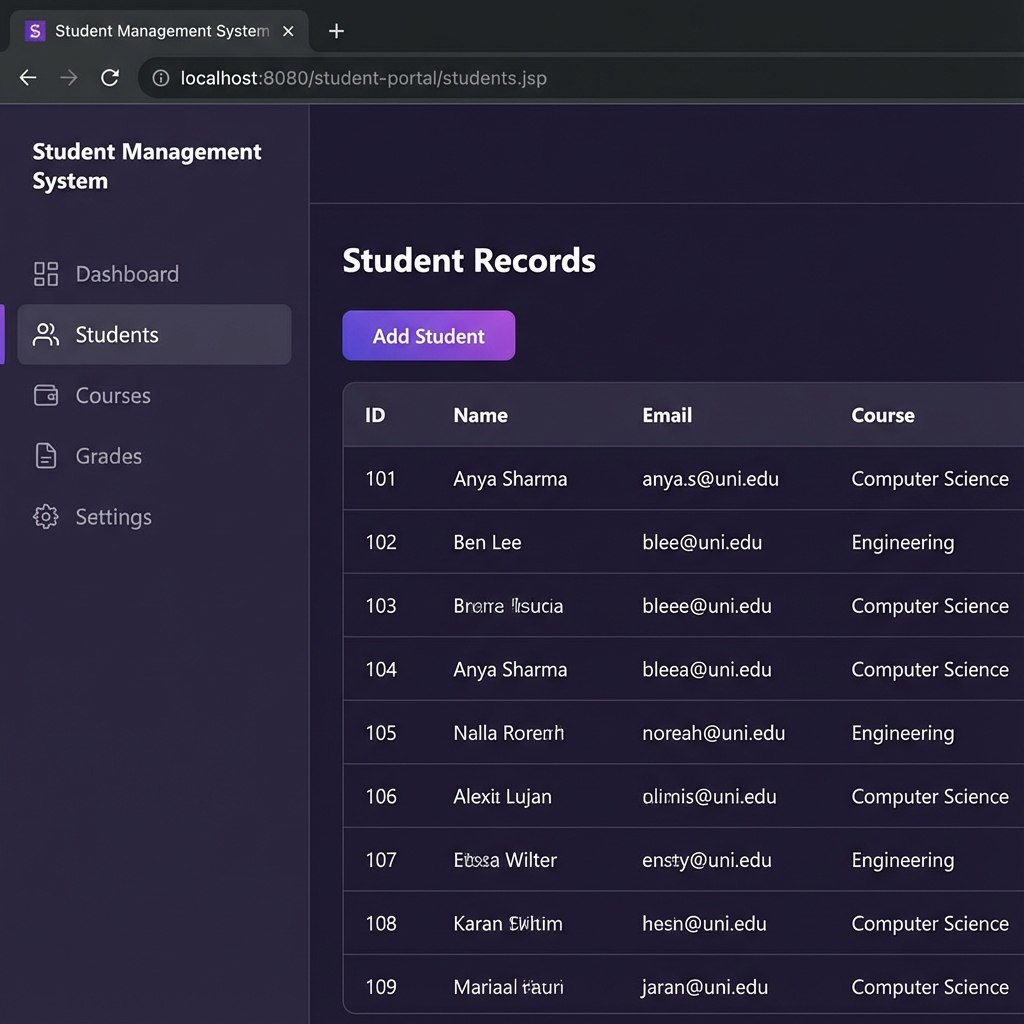Open Settings via the gear icon
The width and height of the screenshot is (1024, 1024).
coord(45,517)
